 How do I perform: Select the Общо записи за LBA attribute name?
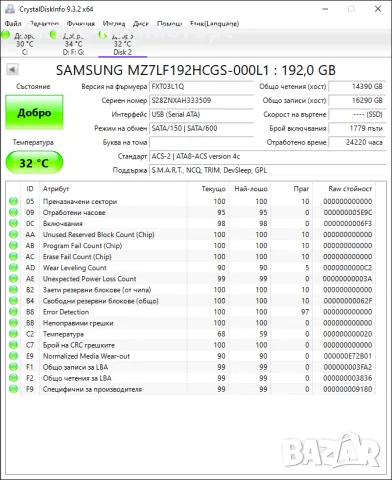[75, 367]
